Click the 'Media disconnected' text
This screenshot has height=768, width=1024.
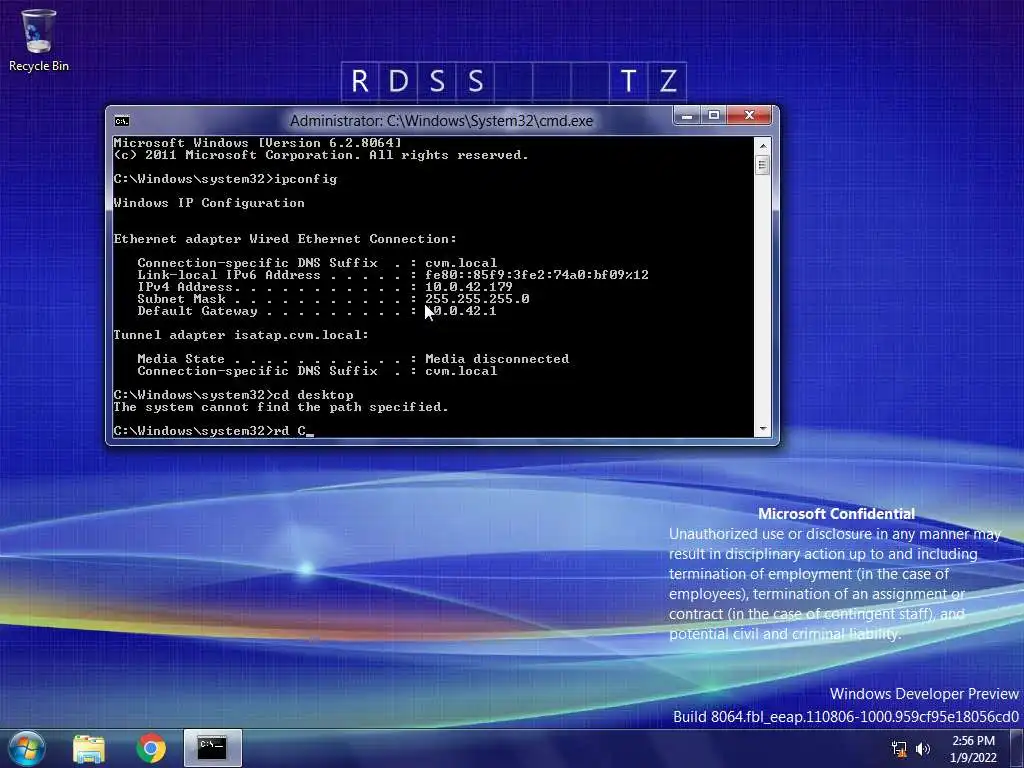point(497,359)
